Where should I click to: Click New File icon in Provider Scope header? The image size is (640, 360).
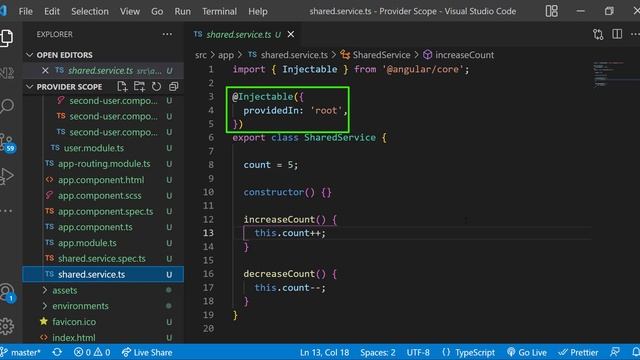tap(122, 87)
